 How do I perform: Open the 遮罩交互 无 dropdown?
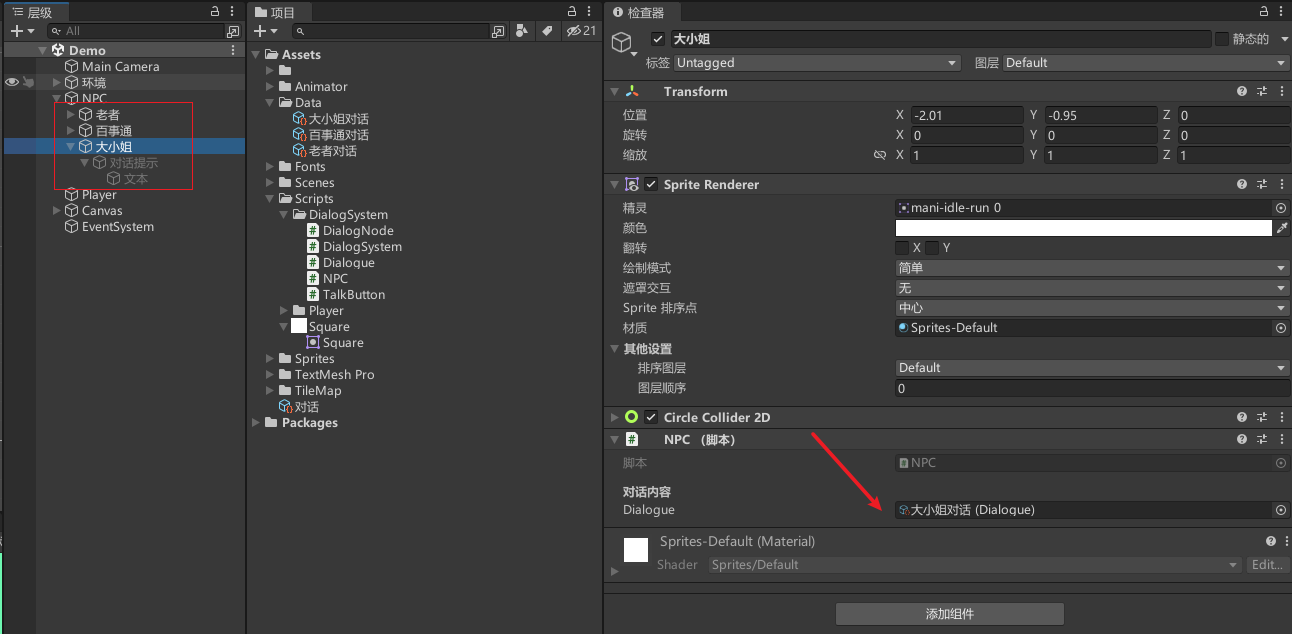pyautogui.click(x=1092, y=288)
